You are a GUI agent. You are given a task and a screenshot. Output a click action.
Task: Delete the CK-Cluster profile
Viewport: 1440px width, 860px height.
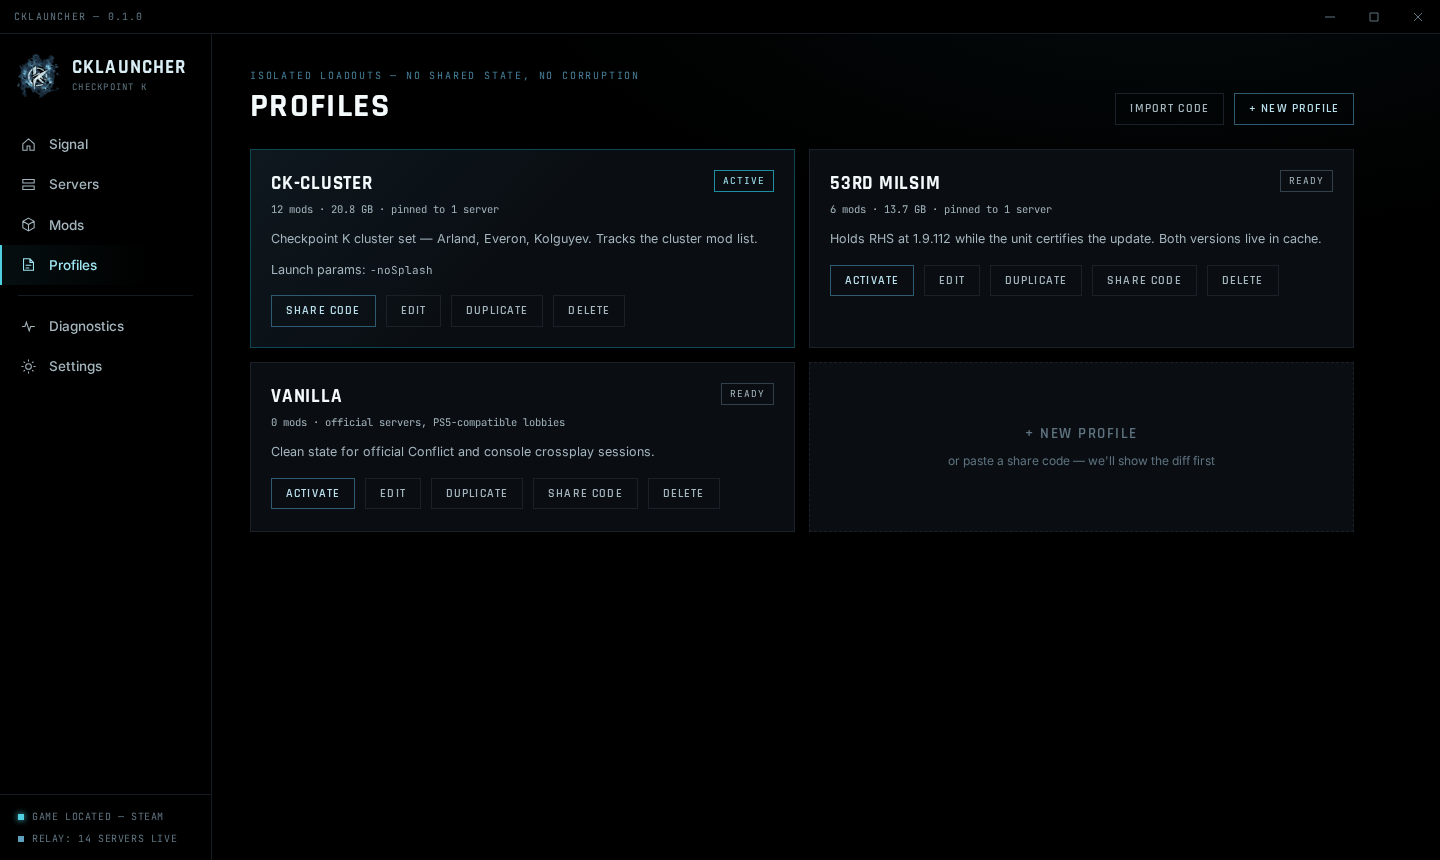pyautogui.click(x=589, y=311)
